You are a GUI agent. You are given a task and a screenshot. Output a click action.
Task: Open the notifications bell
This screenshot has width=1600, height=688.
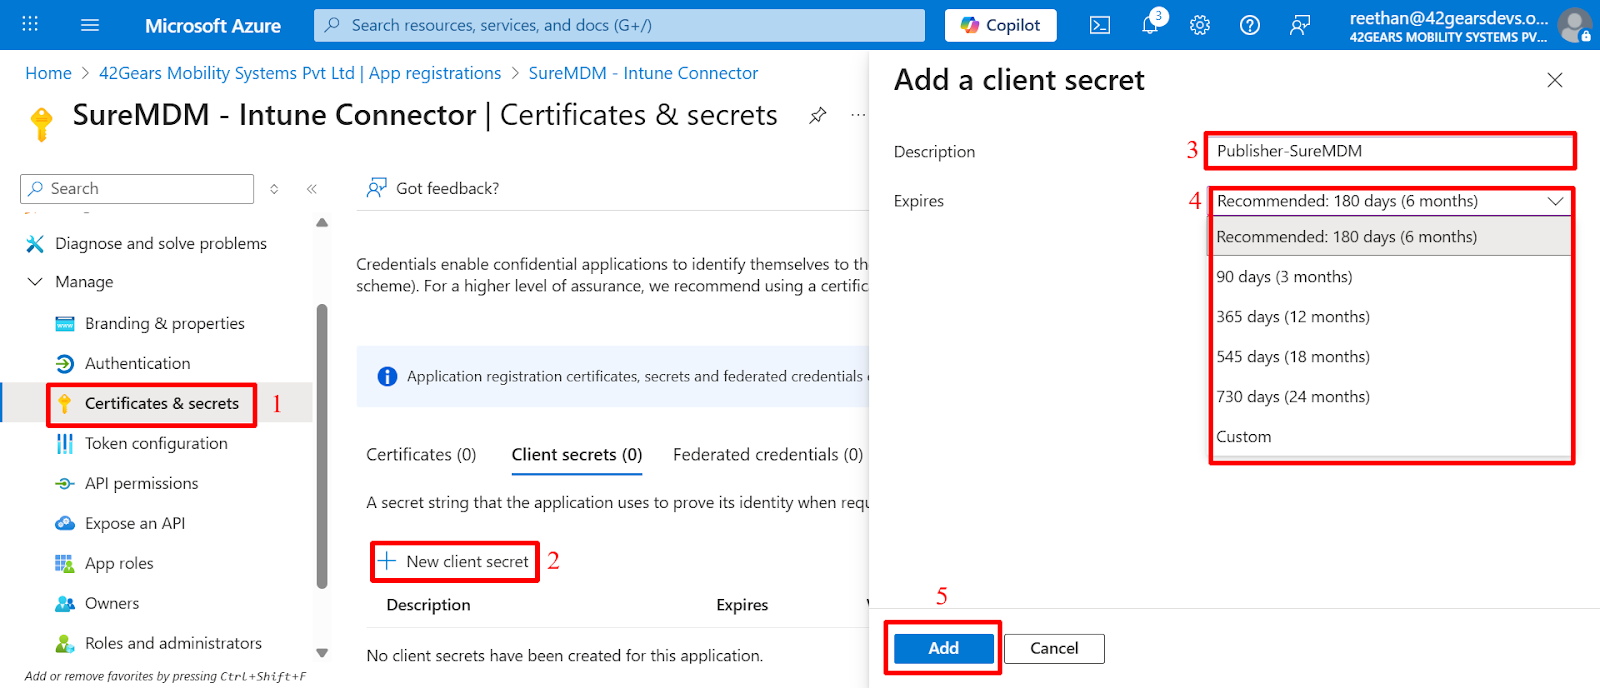pyautogui.click(x=1150, y=25)
